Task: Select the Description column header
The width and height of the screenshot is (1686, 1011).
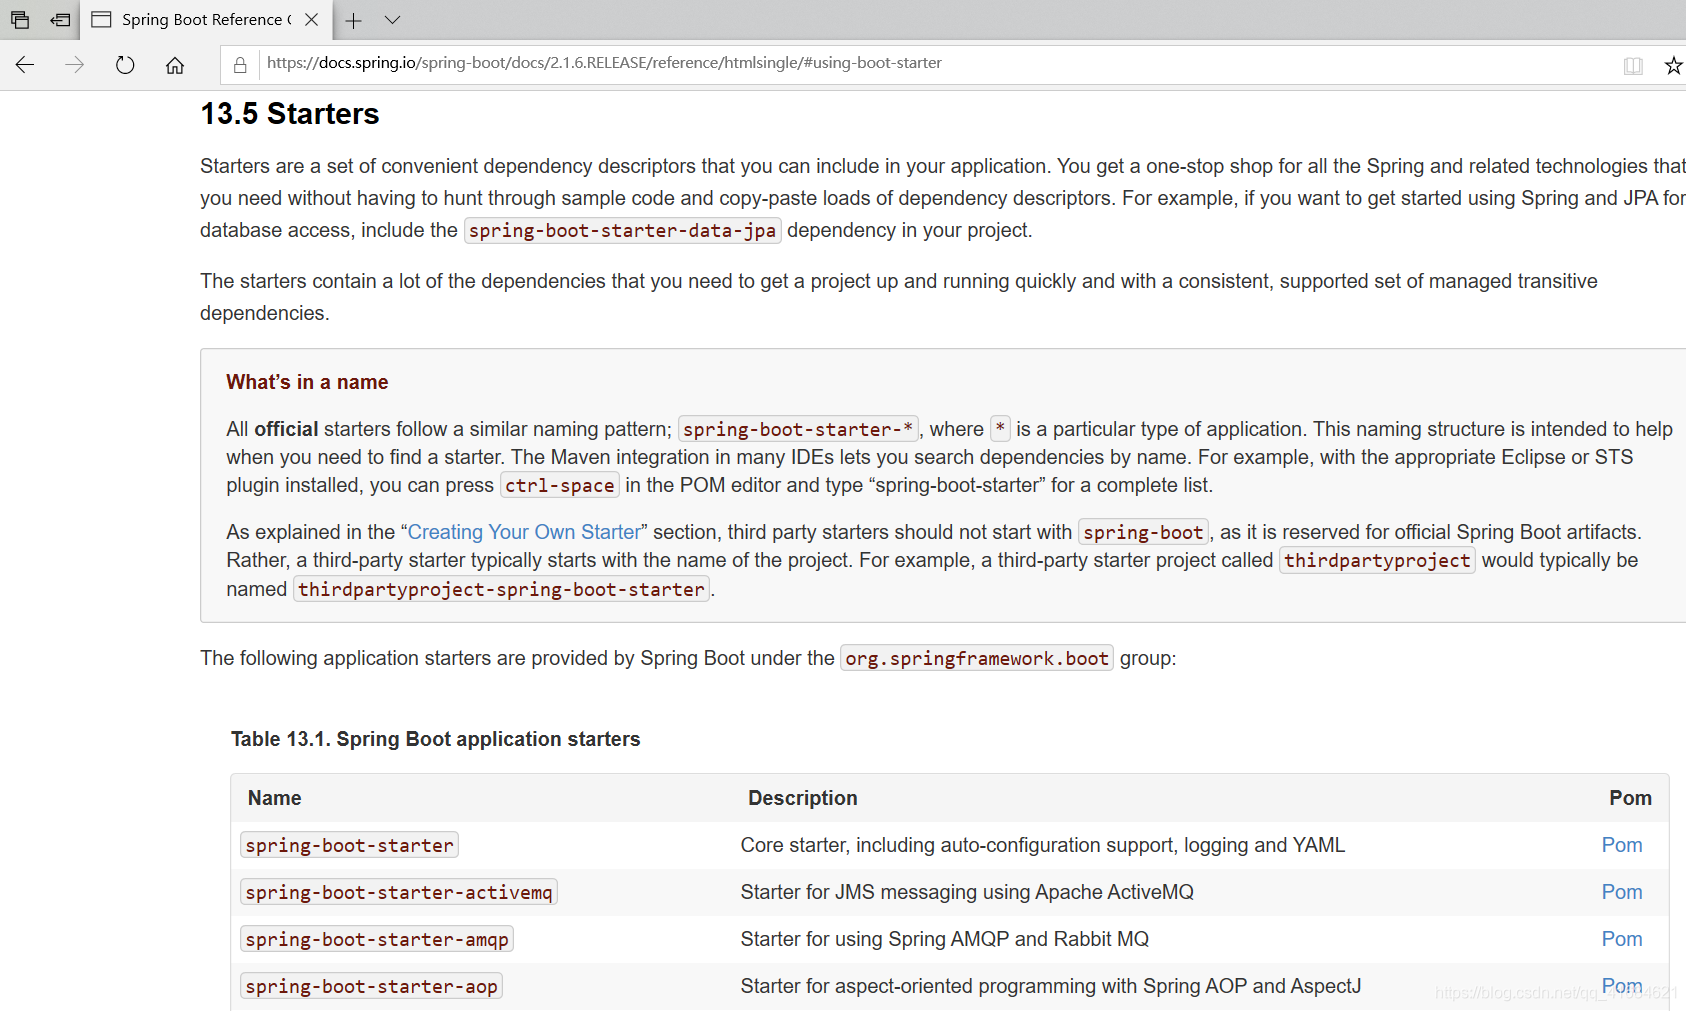Action: 803,798
